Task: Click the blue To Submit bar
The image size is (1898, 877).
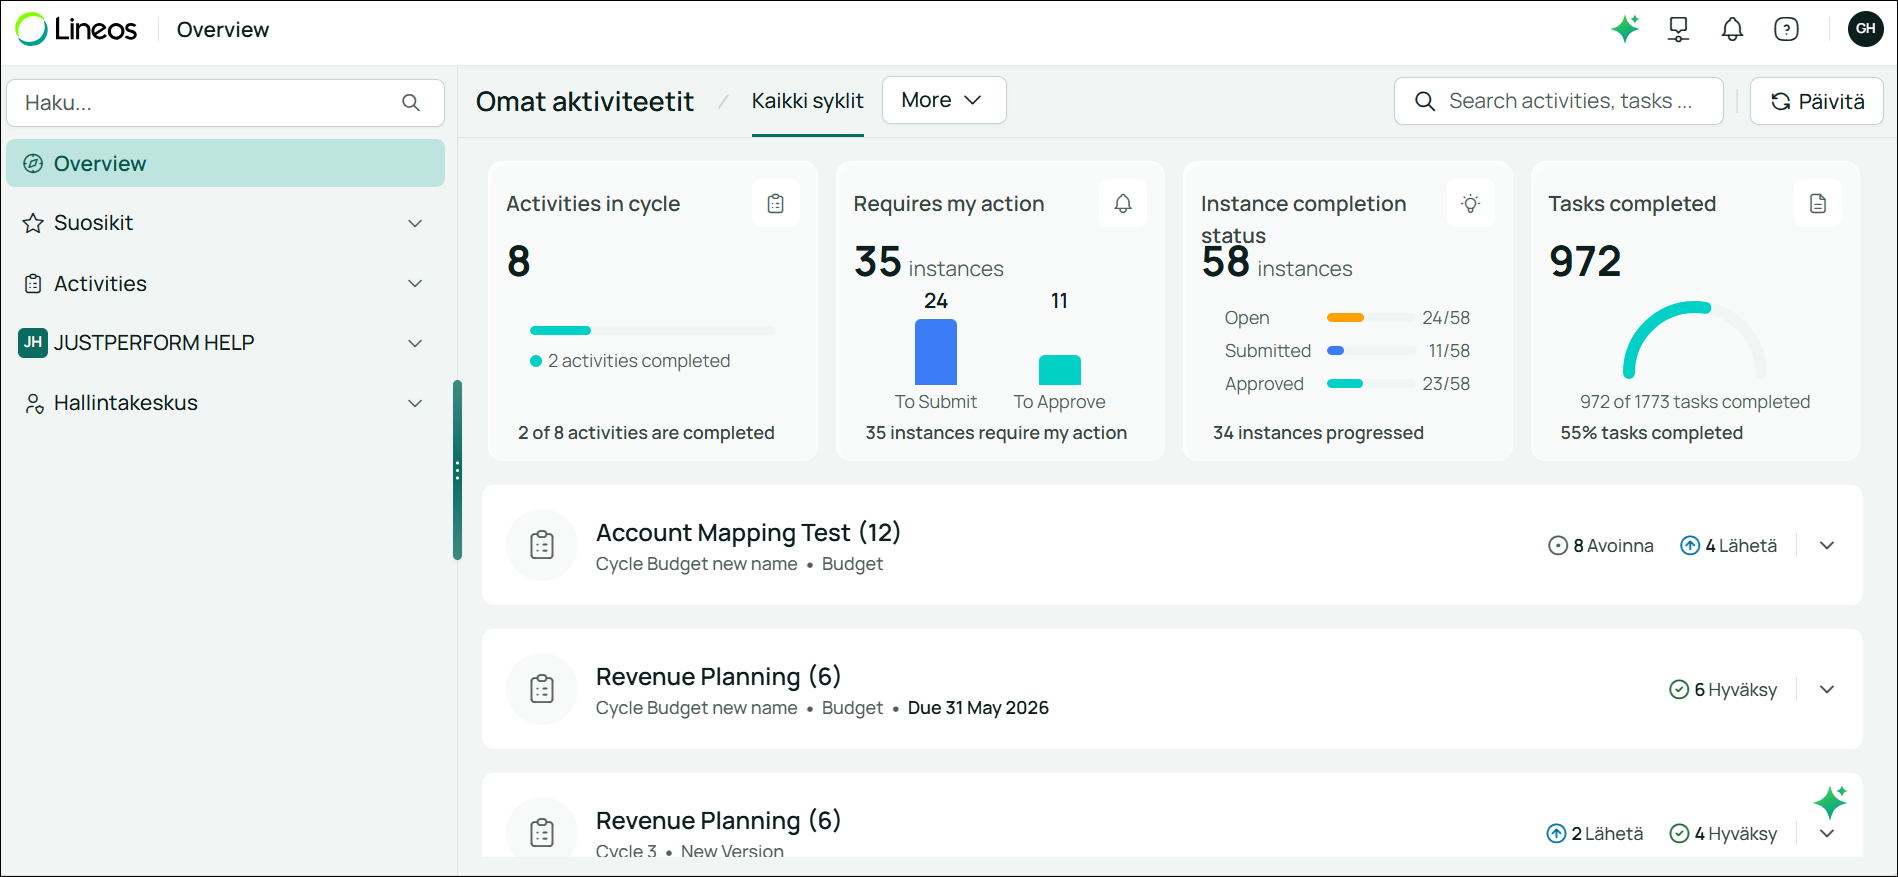Action: (936, 352)
